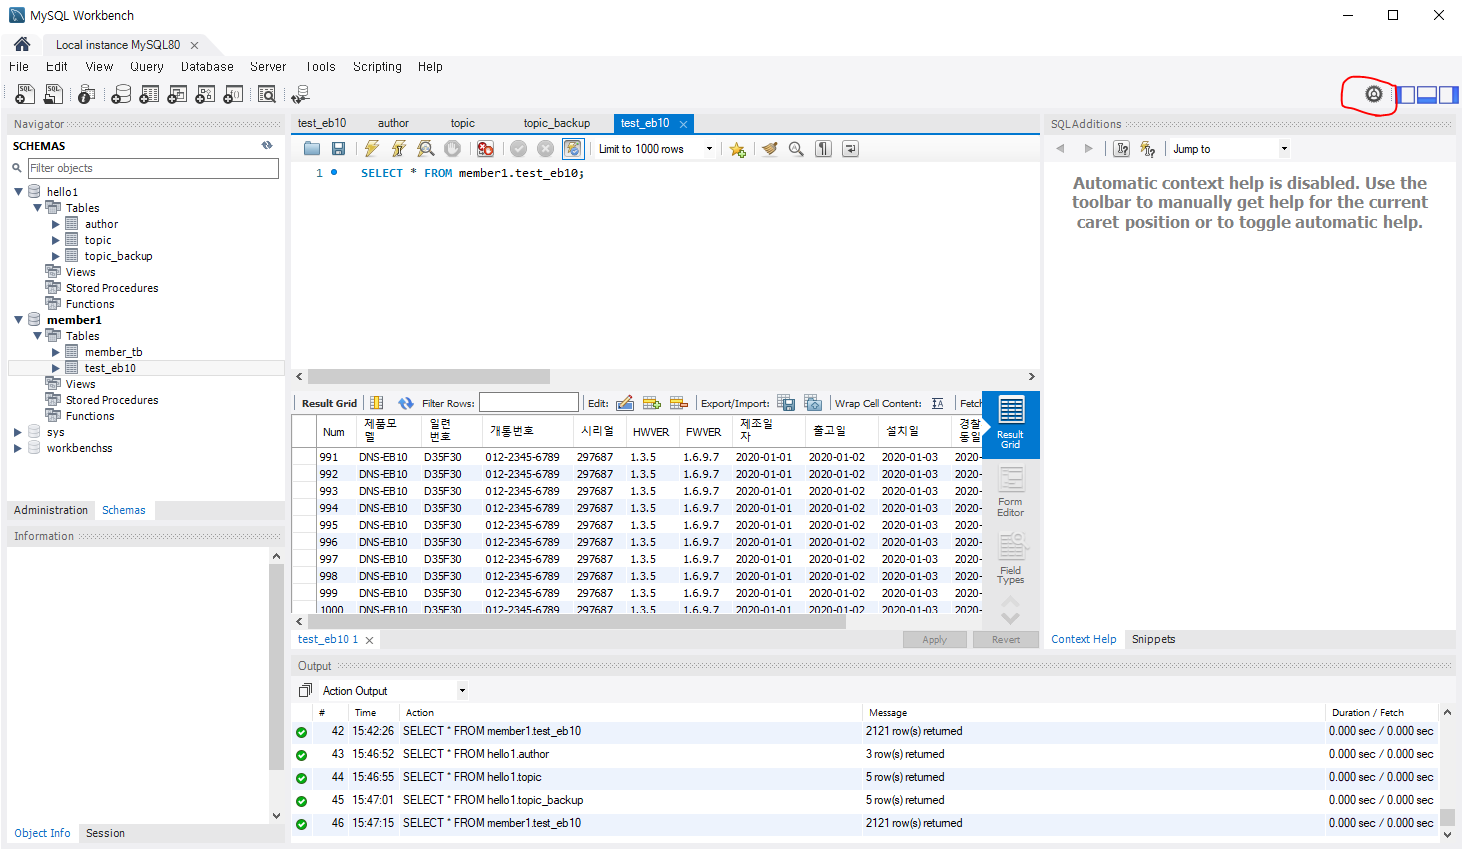
Task: Expand the workbenchss schema
Action: point(18,448)
